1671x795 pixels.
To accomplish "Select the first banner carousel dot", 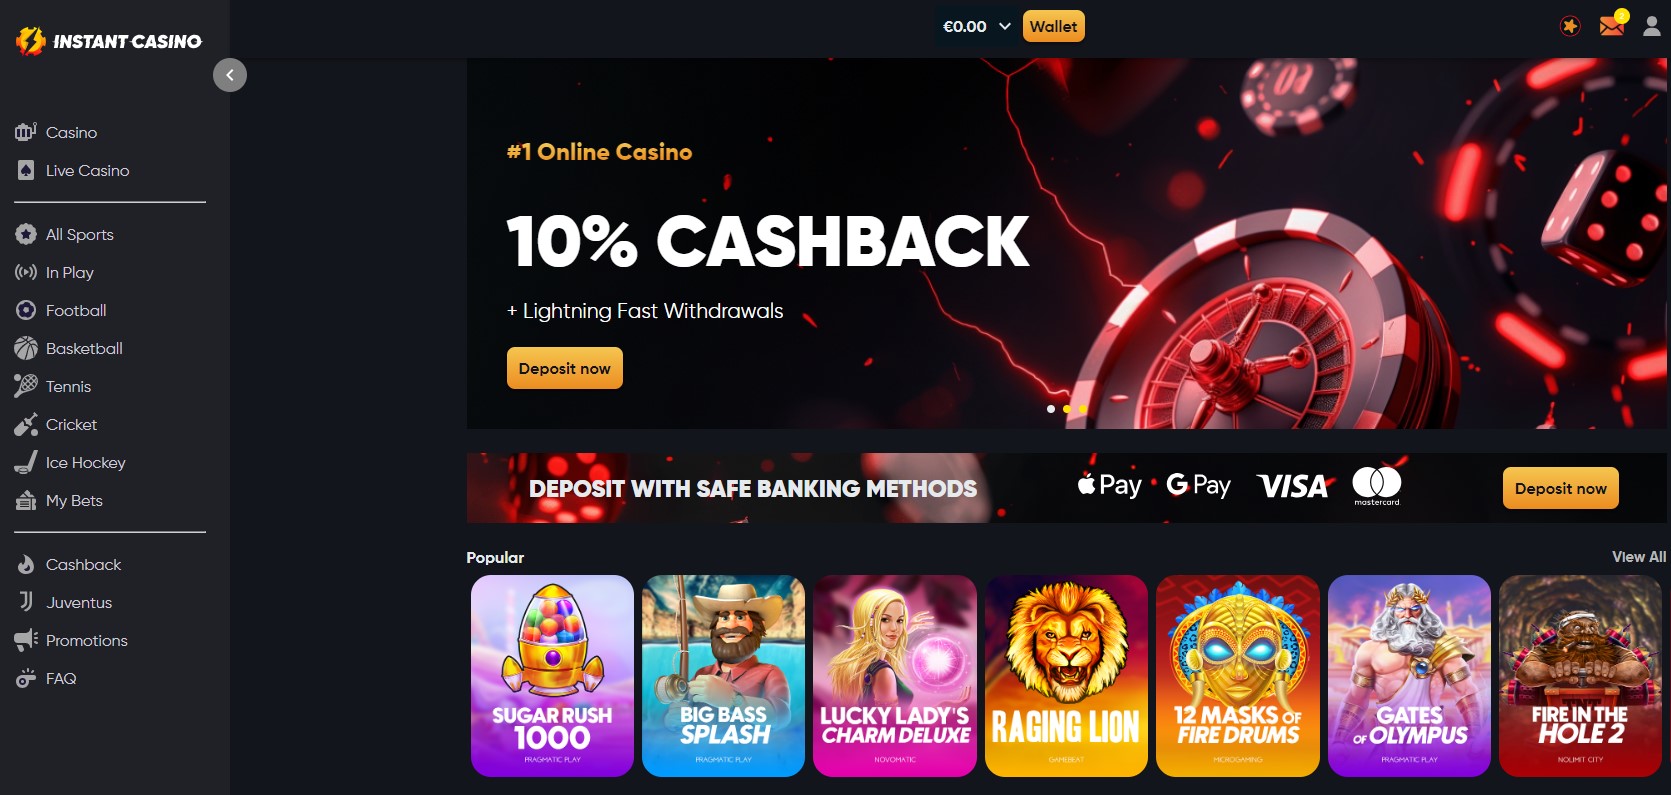I will click(1050, 409).
